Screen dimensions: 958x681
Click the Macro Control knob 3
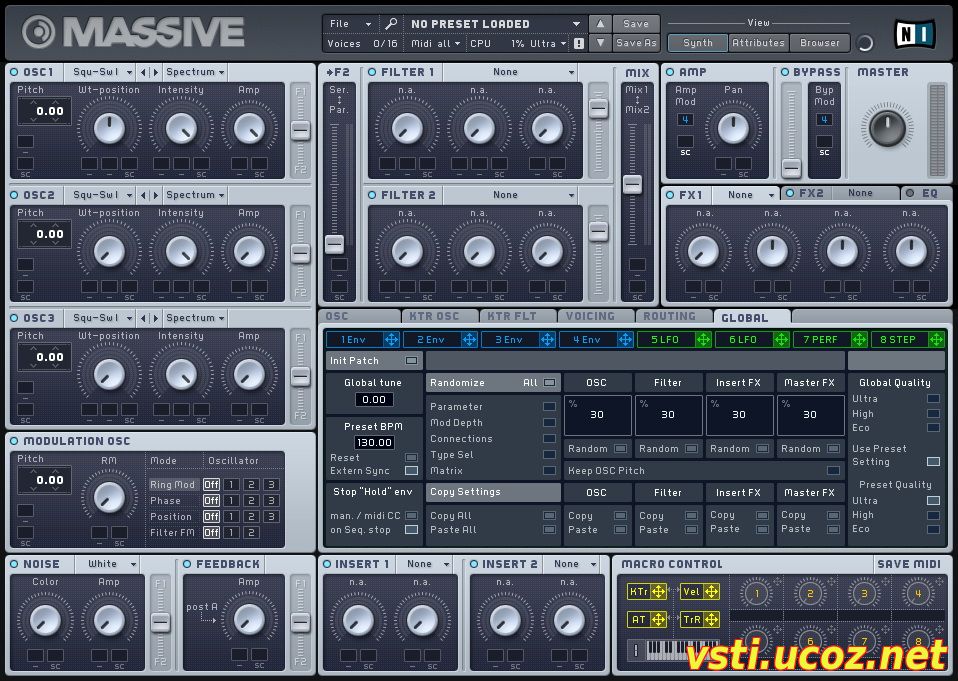click(x=864, y=593)
